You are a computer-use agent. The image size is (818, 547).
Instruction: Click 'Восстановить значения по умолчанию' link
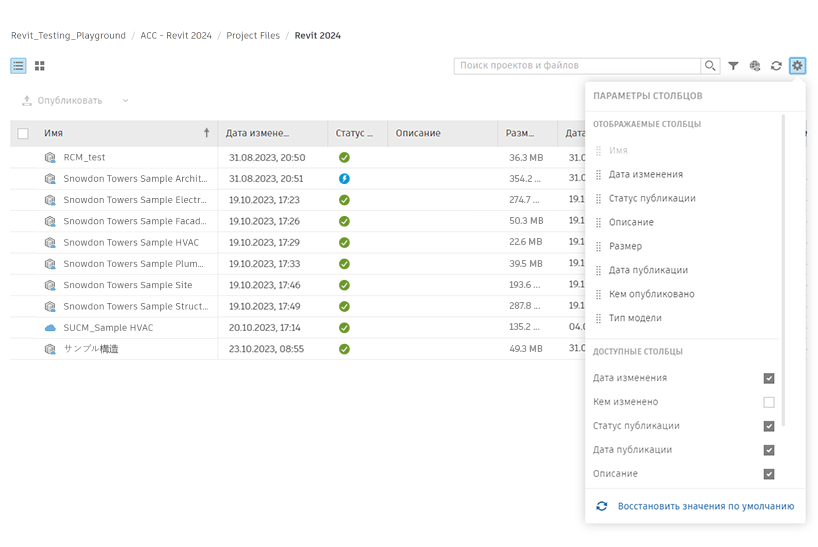(x=705, y=506)
